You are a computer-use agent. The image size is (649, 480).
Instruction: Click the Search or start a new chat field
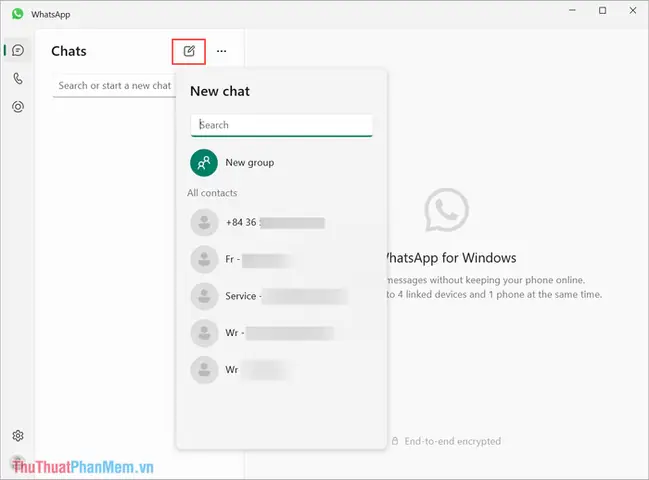[x=114, y=86]
